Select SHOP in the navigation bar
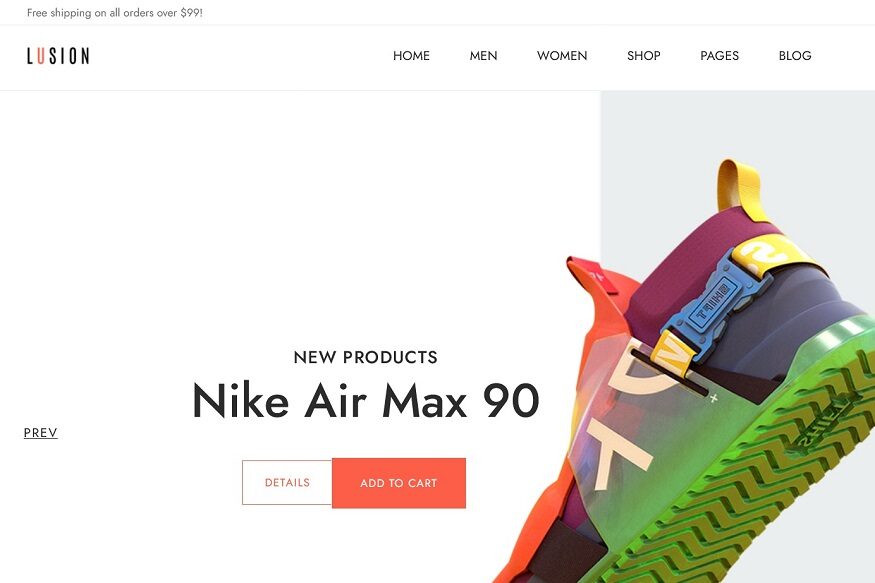Viewport: 875px width, 583px height. pos(643,56)
